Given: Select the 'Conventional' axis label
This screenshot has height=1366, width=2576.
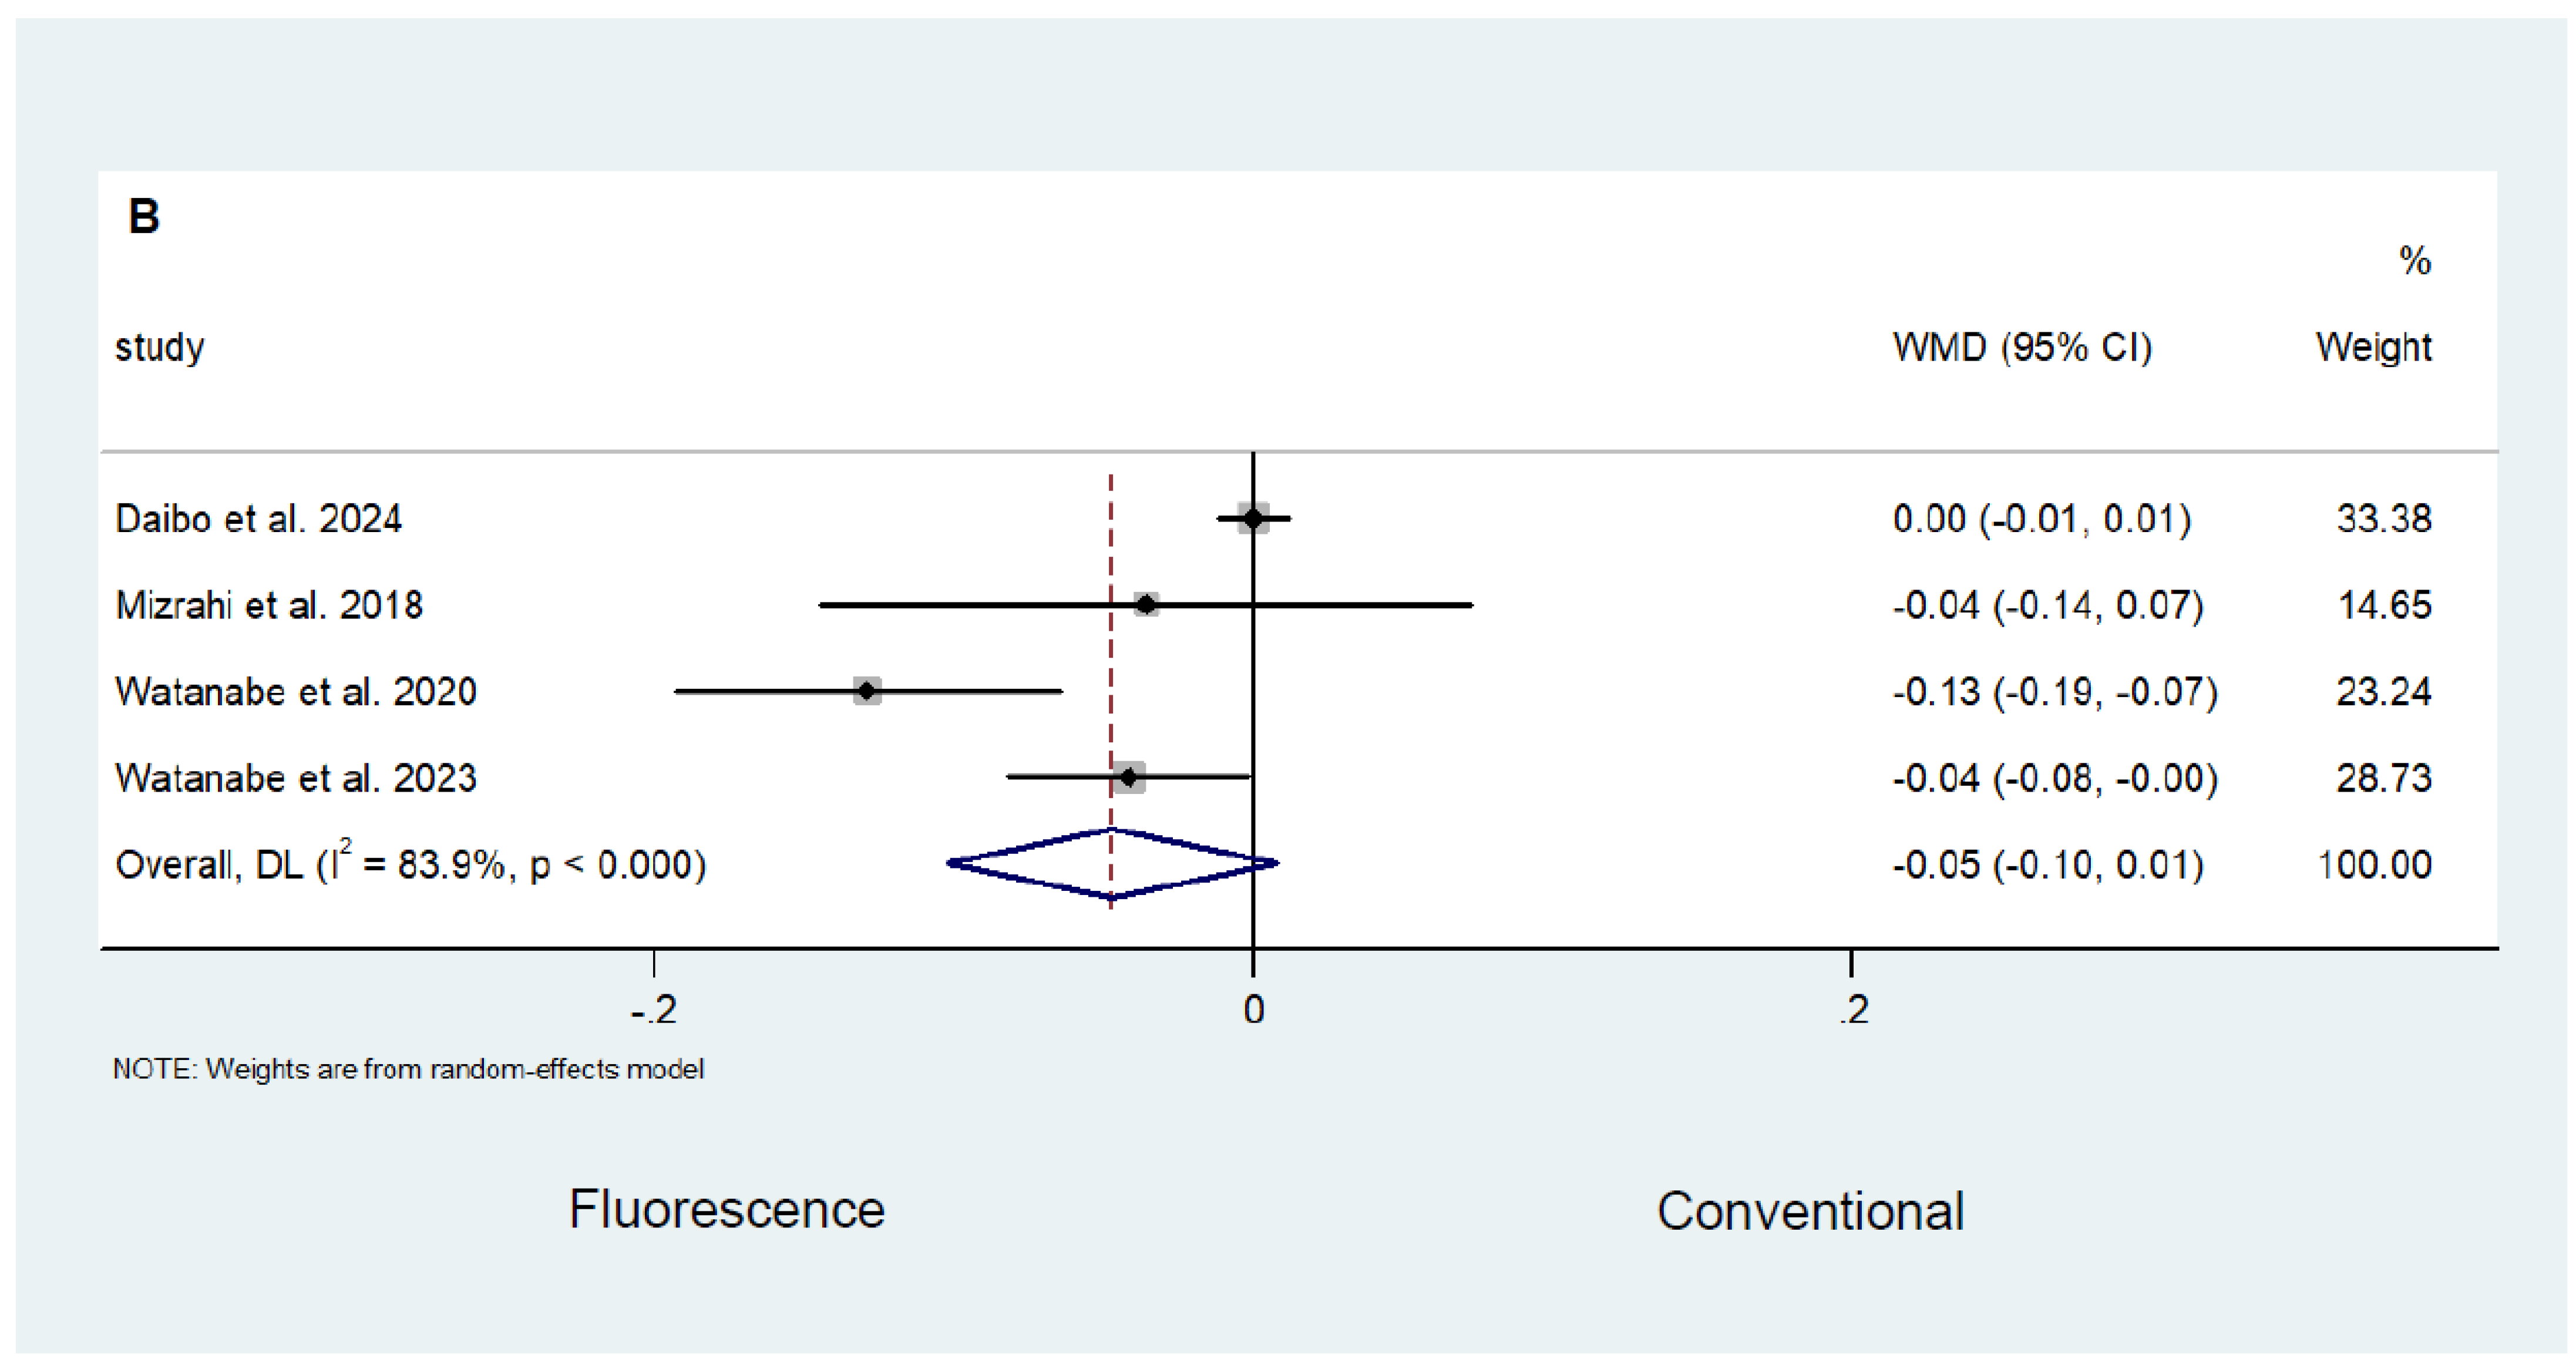Looking at the screenshot, I should tap(1810, 1211).
